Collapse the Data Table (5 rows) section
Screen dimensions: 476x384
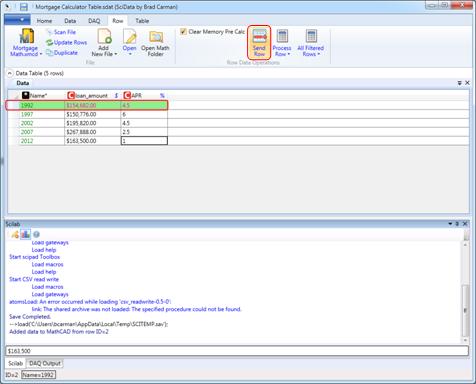coord(10,73)
